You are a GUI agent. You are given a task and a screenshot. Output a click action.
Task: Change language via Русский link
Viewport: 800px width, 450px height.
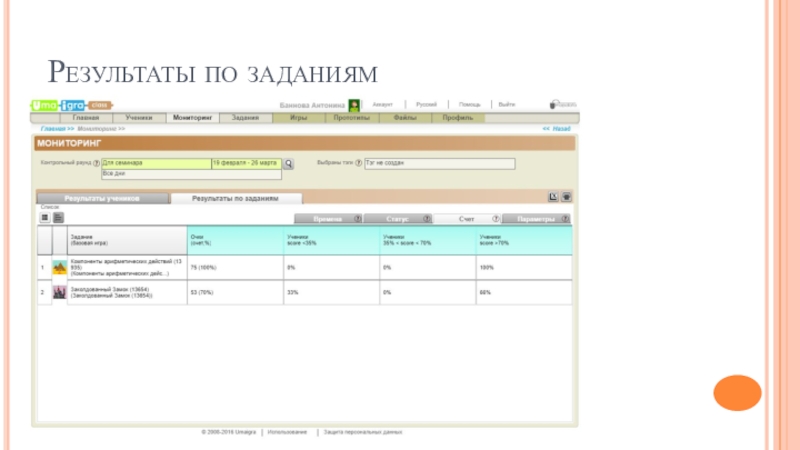coord(427,105)
